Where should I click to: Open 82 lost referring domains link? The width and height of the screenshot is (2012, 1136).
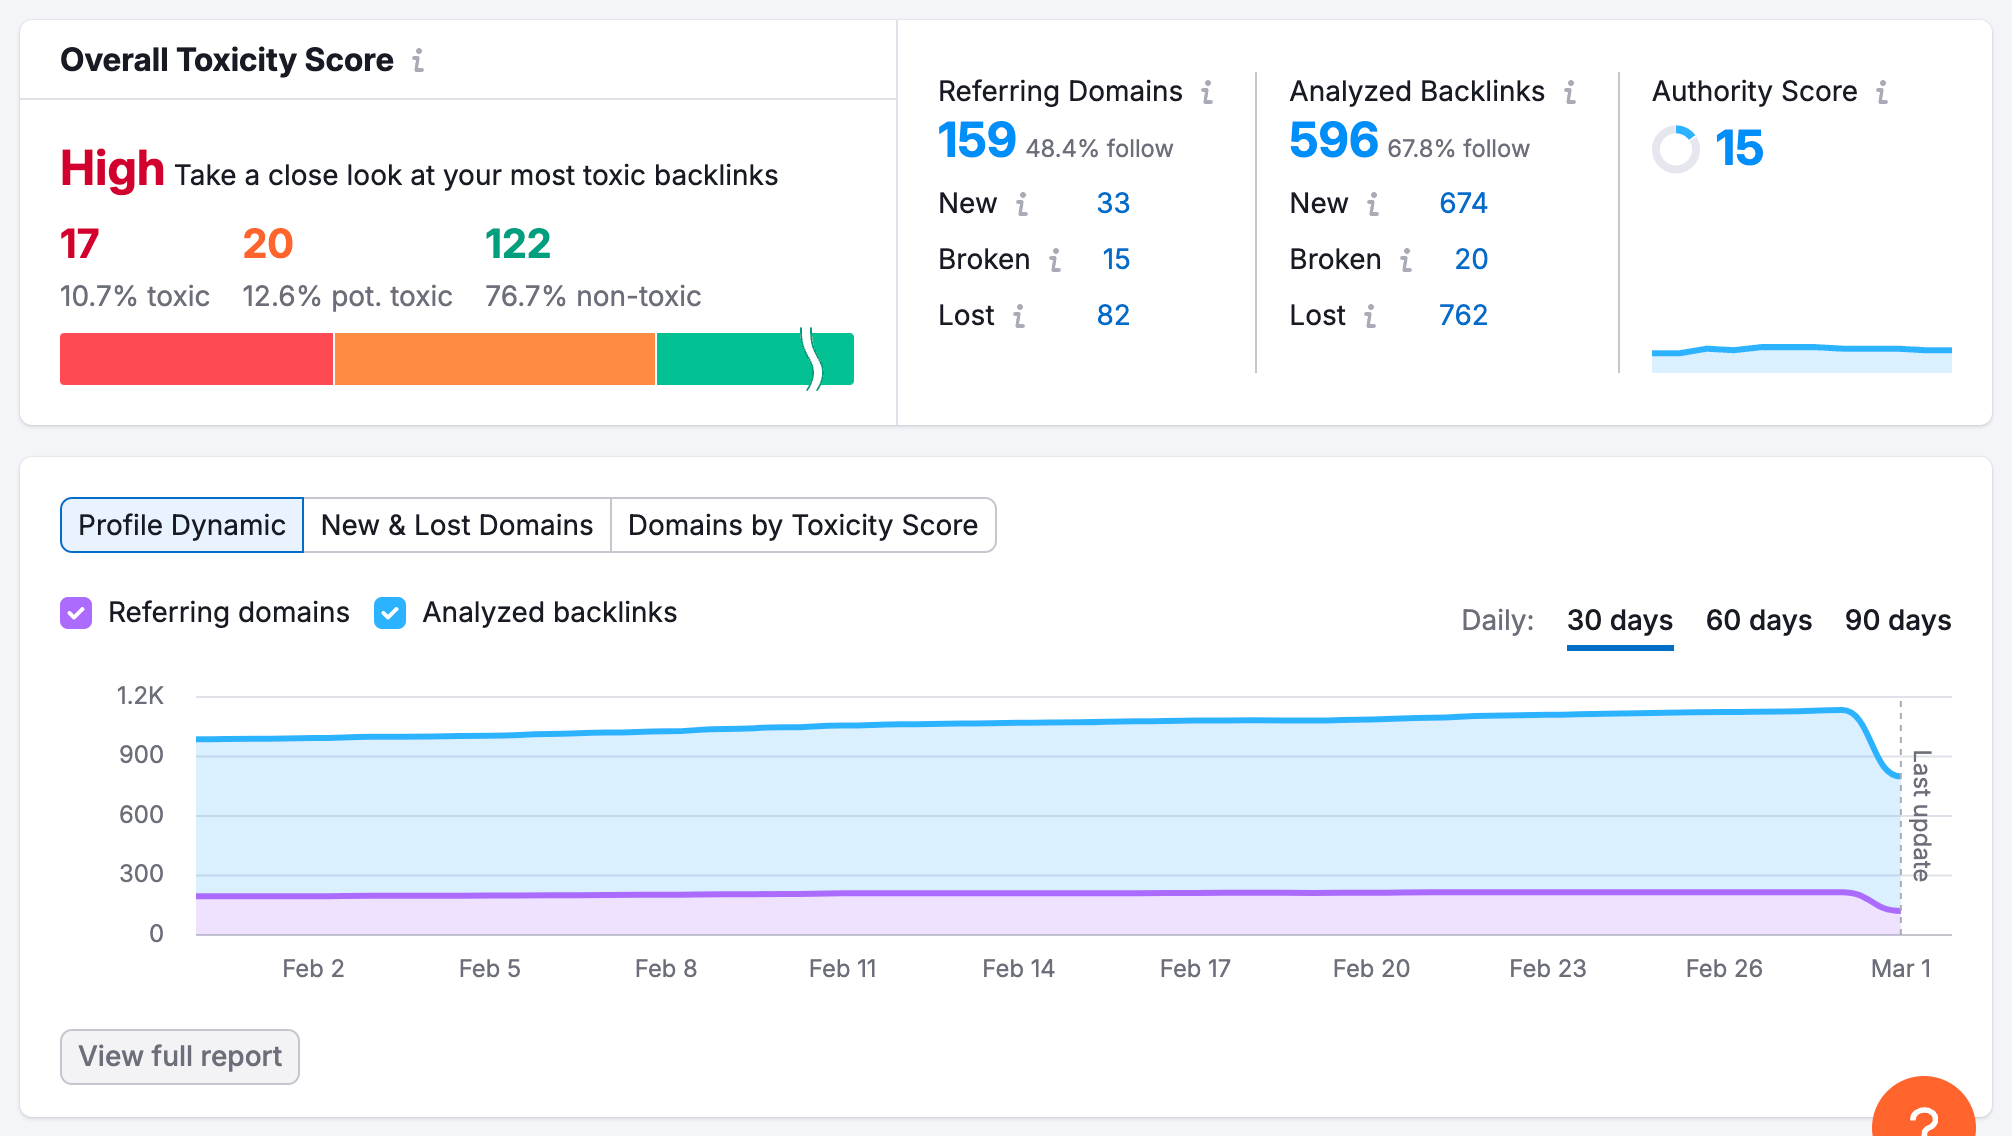pos(1113,316)
